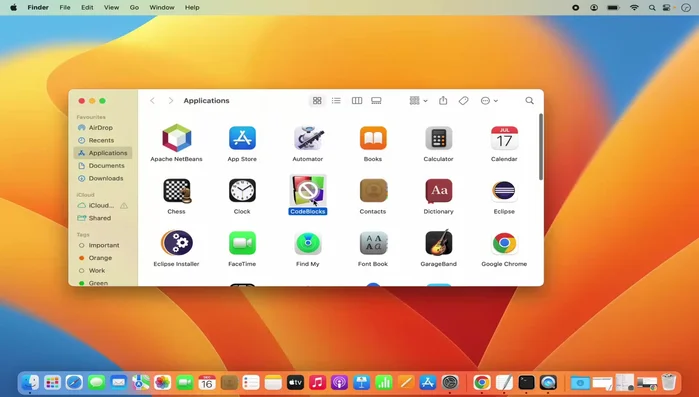The width and height of the screenshot is (699, 397).
Task: Select the Chess app icon
Action: tap(177, 191)
